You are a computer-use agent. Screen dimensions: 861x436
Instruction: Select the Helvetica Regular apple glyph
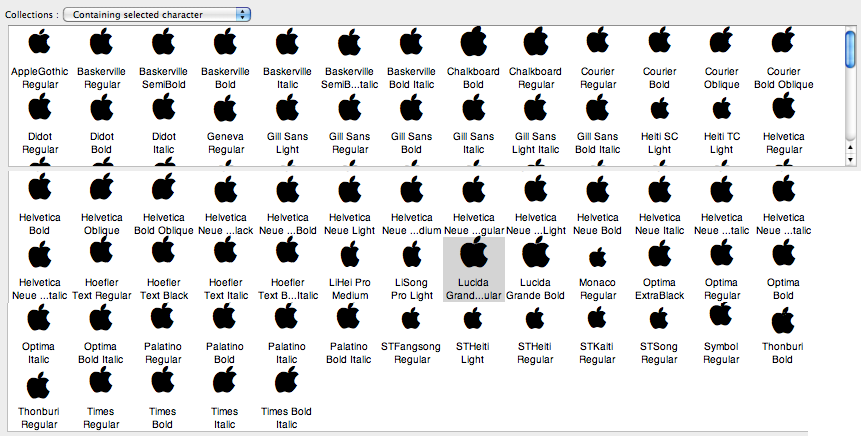pos(784,107)
